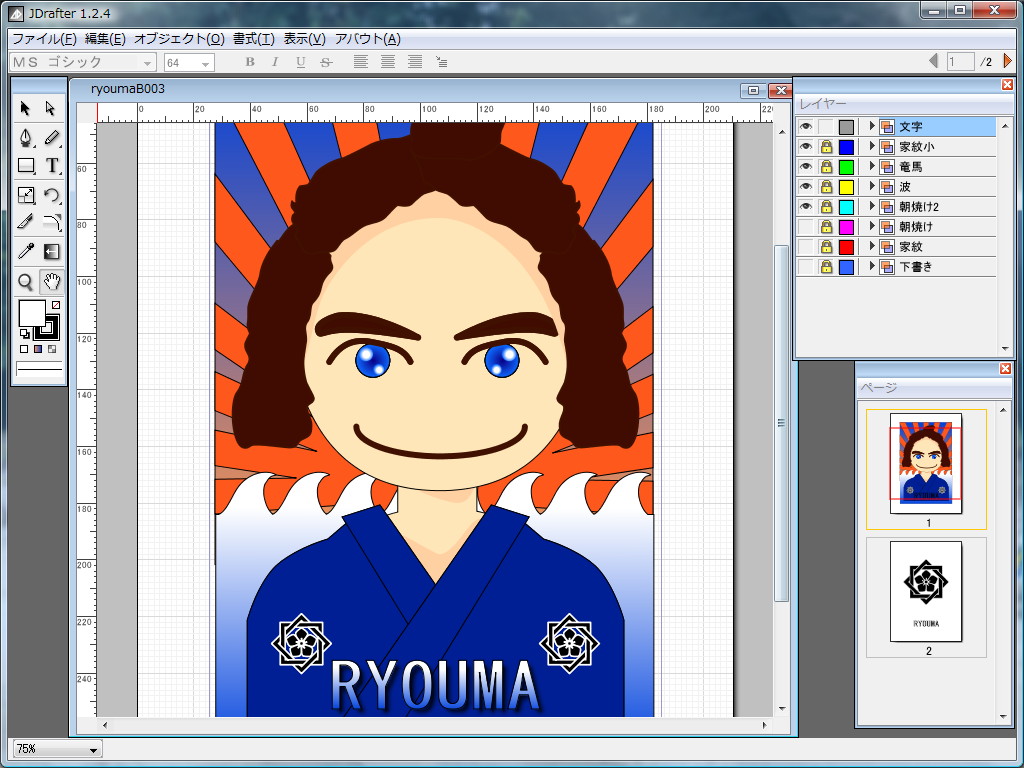
Task: Hide the 朝焼け2 layer via eye icon
Action: [806, 207]
